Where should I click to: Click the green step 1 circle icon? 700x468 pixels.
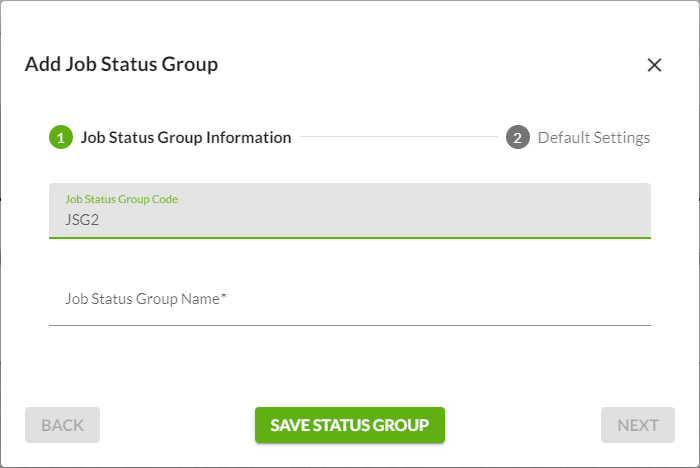tap(60, 138)
